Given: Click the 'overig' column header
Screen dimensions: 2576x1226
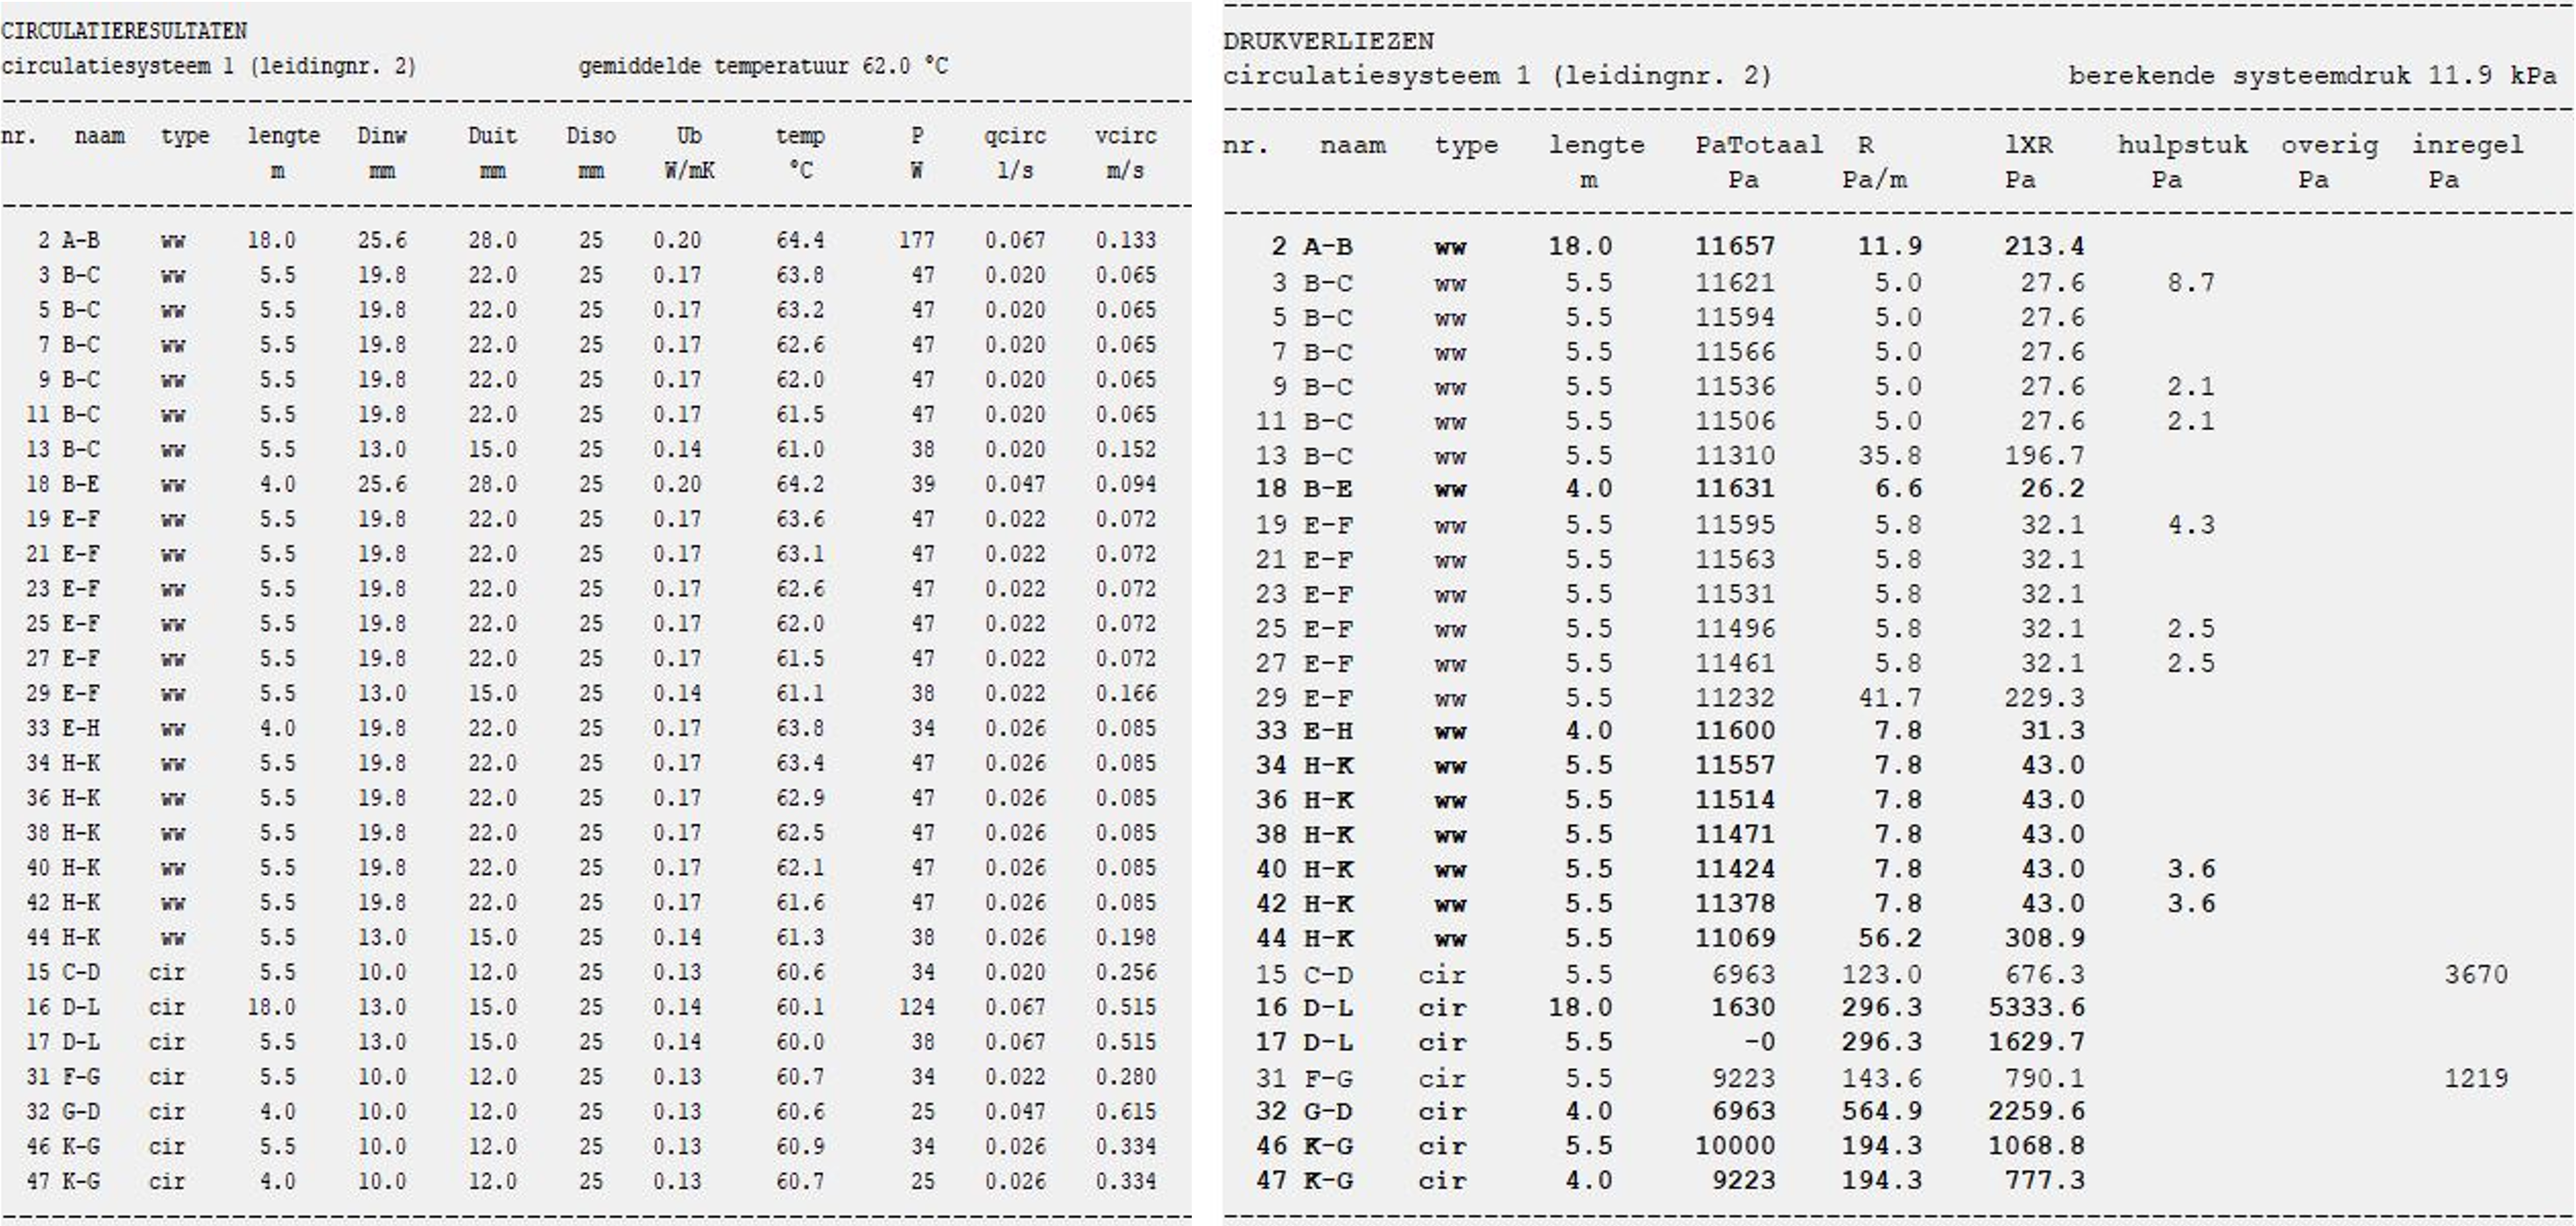Looking at the screenshot, I should click(x=2329, y=145).
